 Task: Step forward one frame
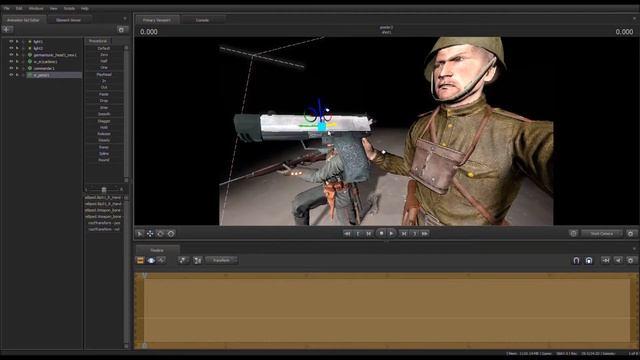[404, 234]
